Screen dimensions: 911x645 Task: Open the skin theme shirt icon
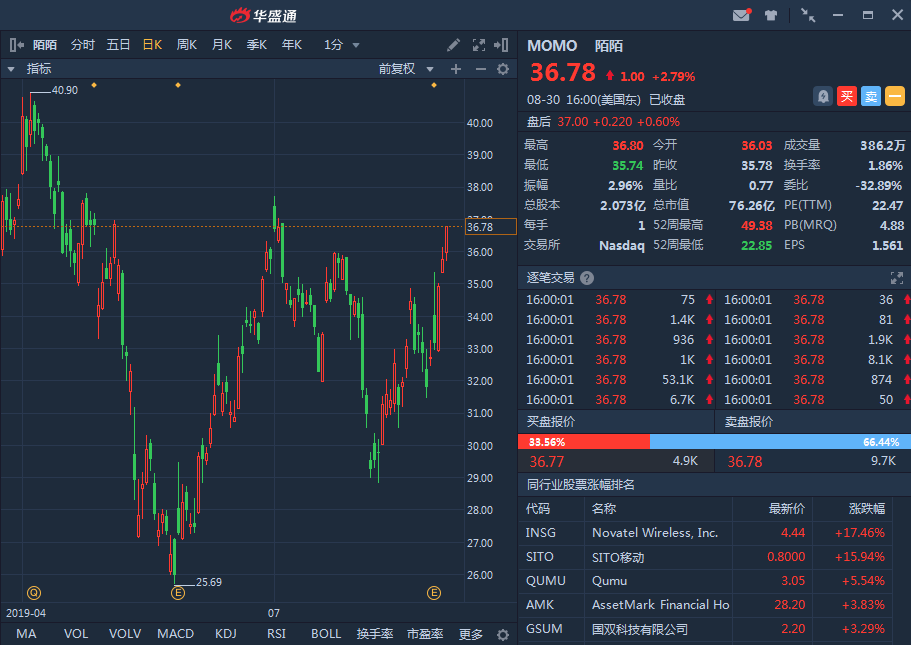coord(771,16)
